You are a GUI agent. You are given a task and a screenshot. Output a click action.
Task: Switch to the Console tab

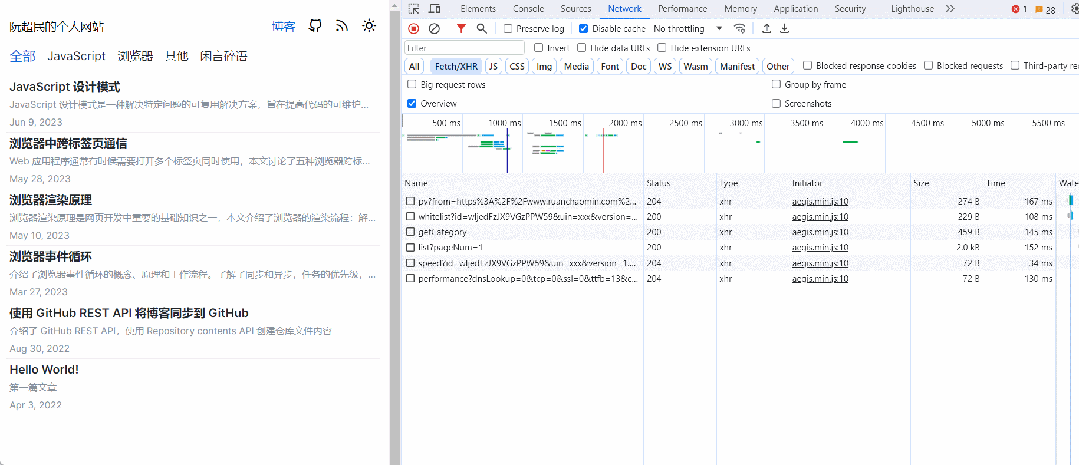click(528, 9)
